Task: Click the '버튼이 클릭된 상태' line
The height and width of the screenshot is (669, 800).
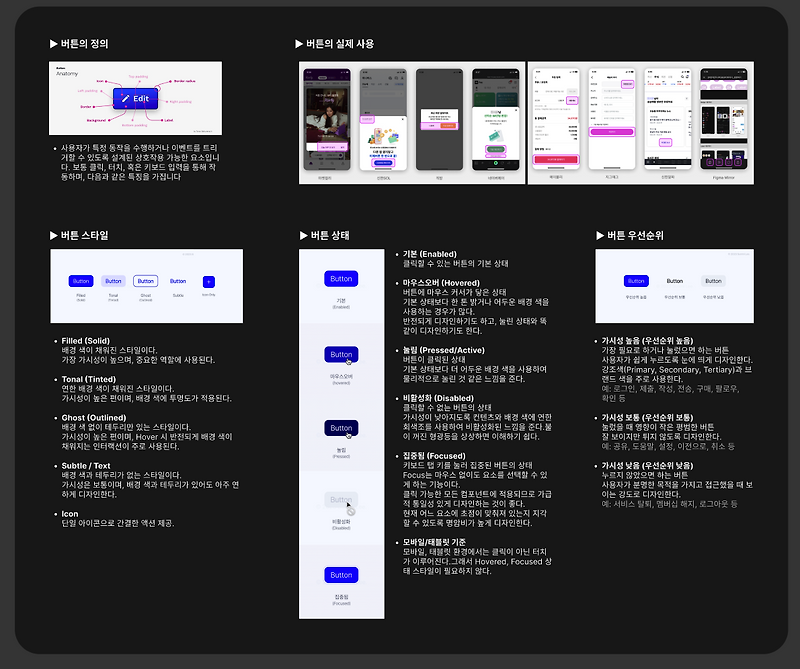Action: point(434,360)
